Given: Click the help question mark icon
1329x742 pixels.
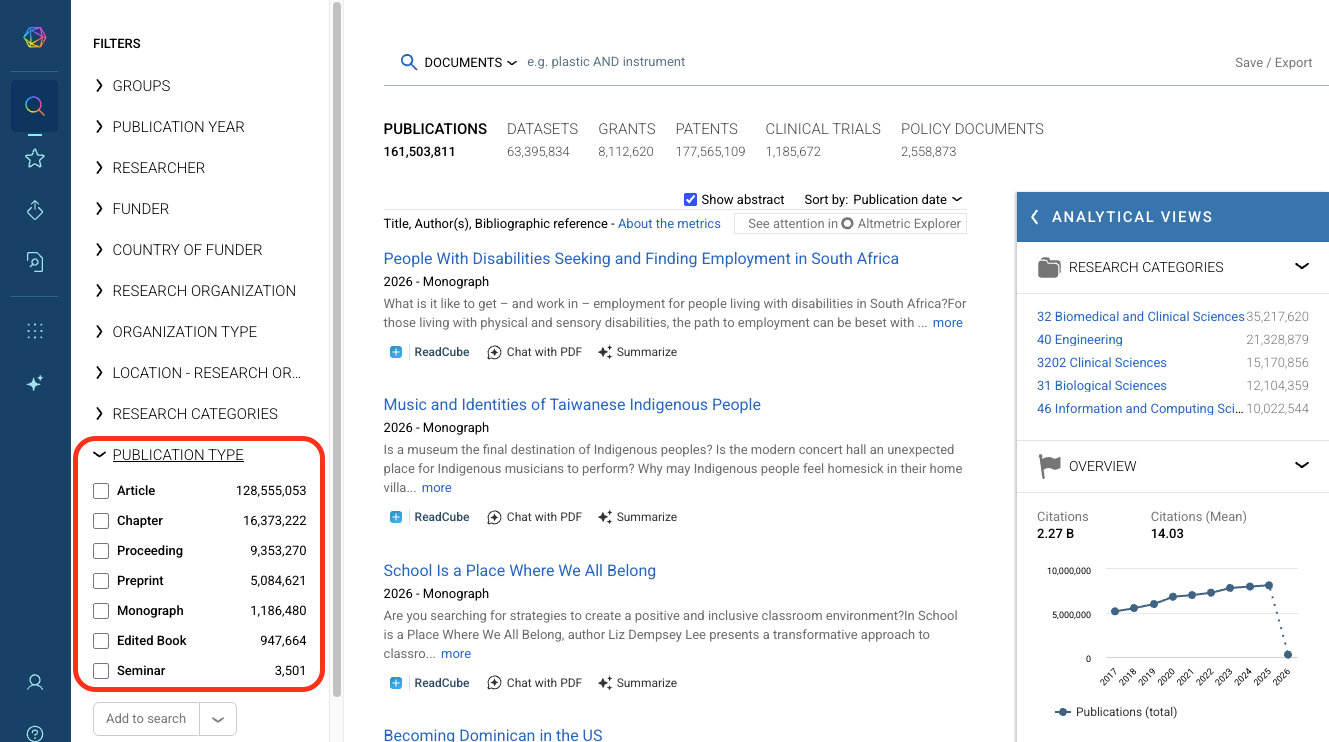Looking at the screenshot, I should 35,733.
